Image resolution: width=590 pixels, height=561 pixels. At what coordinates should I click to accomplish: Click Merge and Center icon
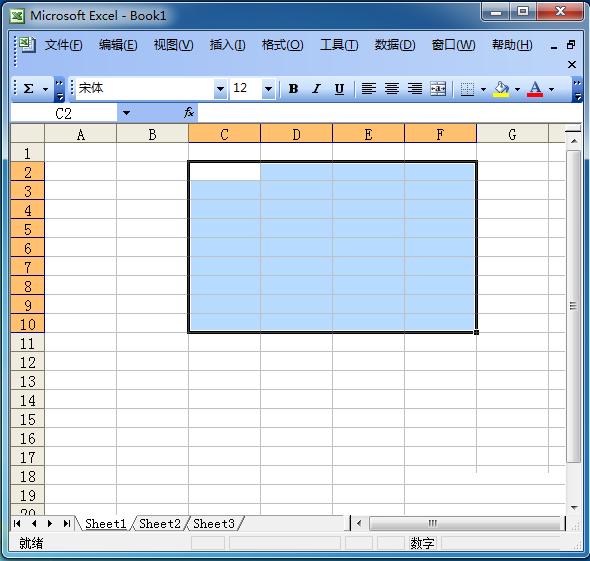tap(438, 89)
